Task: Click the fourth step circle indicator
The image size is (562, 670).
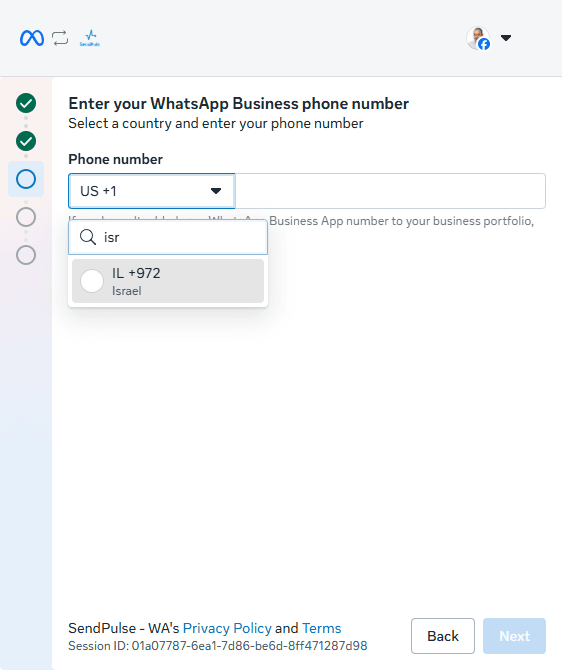Action: click(x=26, y=217)
